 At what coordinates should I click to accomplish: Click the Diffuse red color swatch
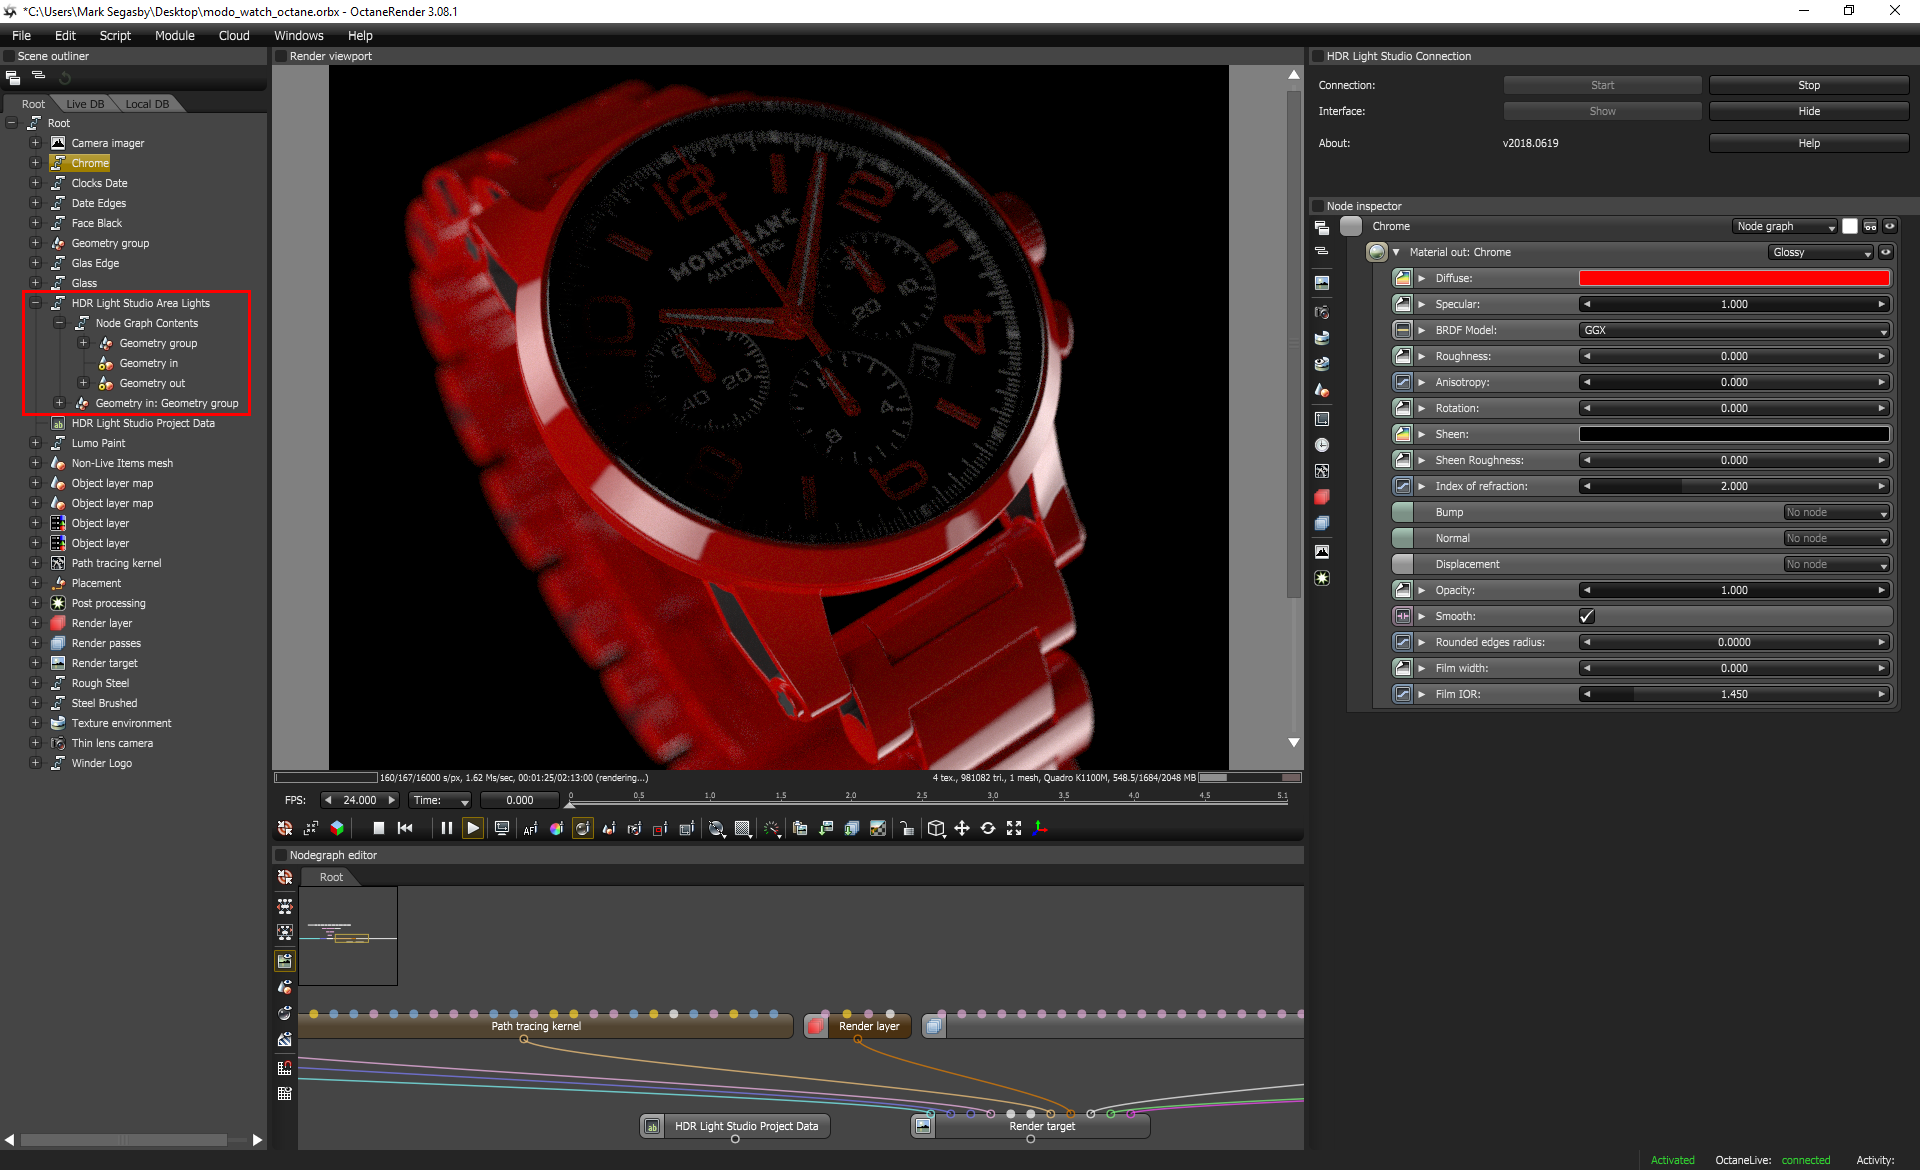coord(1733,277)
